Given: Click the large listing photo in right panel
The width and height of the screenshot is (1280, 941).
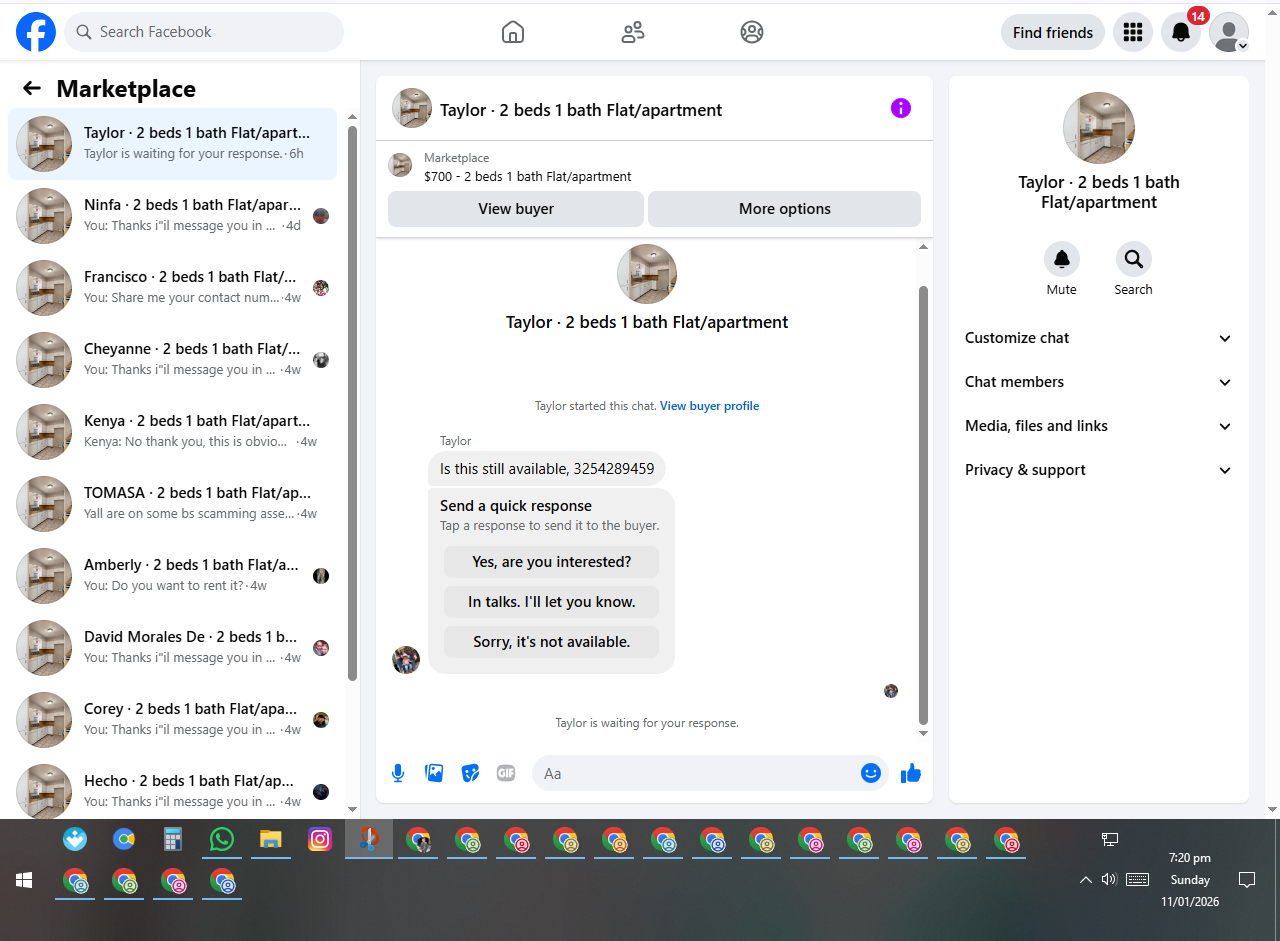Looking at the screenshot, I should (x=1099, y=128).
